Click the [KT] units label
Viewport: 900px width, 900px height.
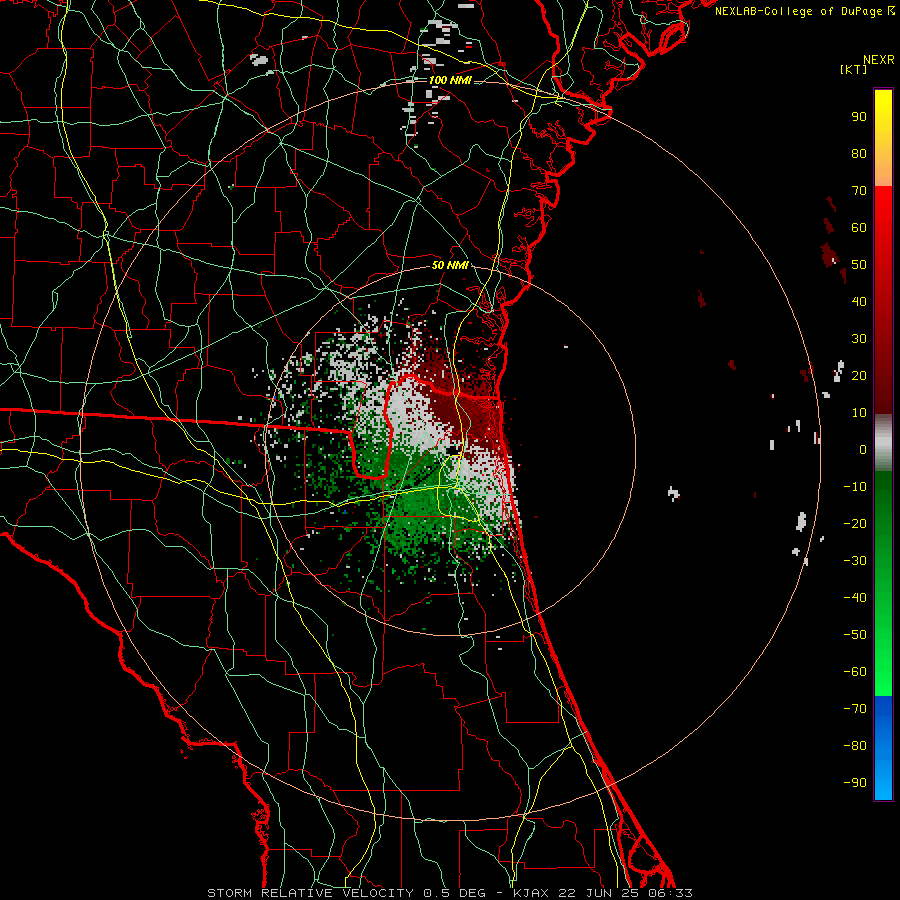point(853,69)
